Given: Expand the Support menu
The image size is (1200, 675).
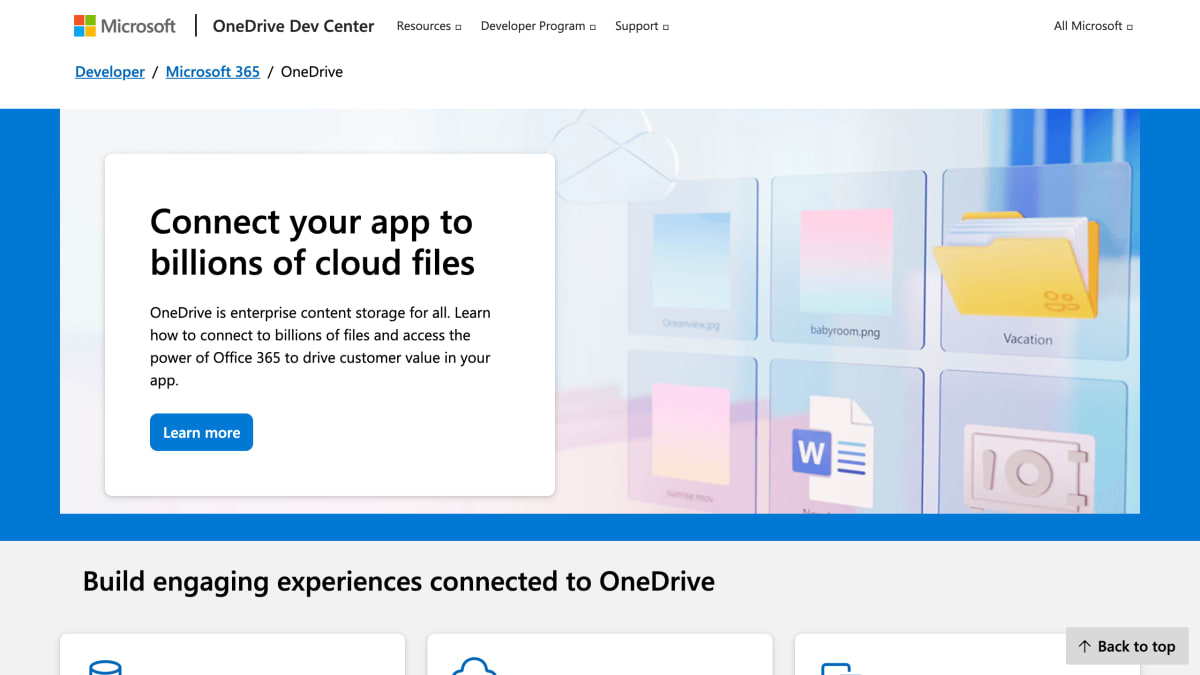Looking at the screenshot, I should [642, 26].
